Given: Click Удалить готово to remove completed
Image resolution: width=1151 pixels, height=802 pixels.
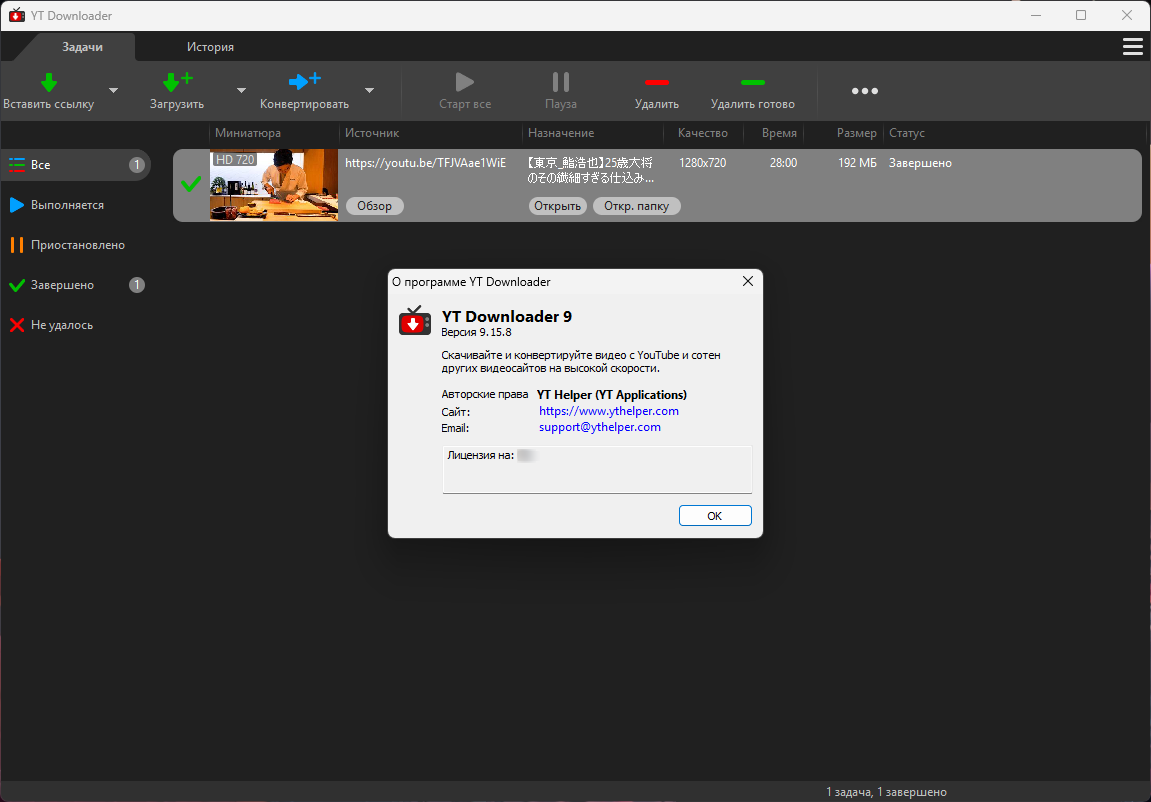Looking at the screenshot, I should pyautogui.click(x=752, y=90).
